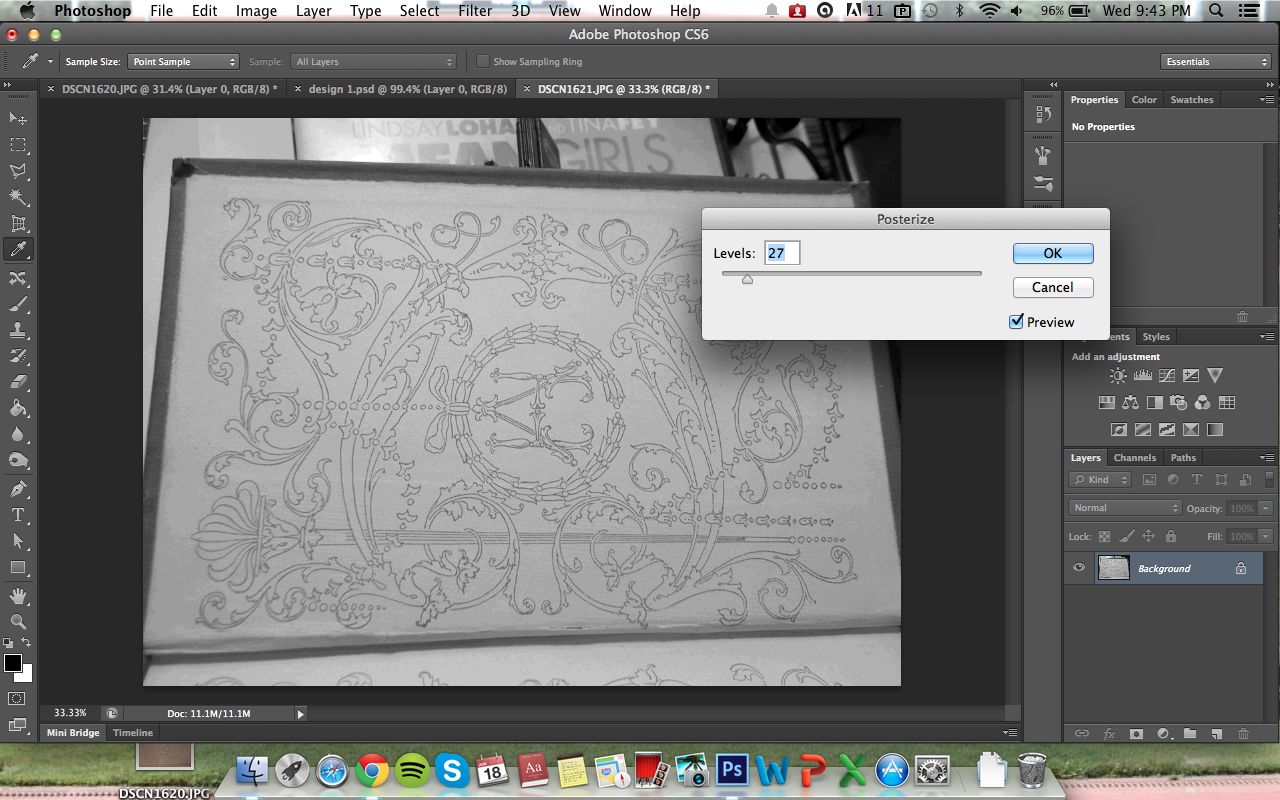The image size is (1280, 800).
Task: Open the Timeline tab
Action: [133, 733]
